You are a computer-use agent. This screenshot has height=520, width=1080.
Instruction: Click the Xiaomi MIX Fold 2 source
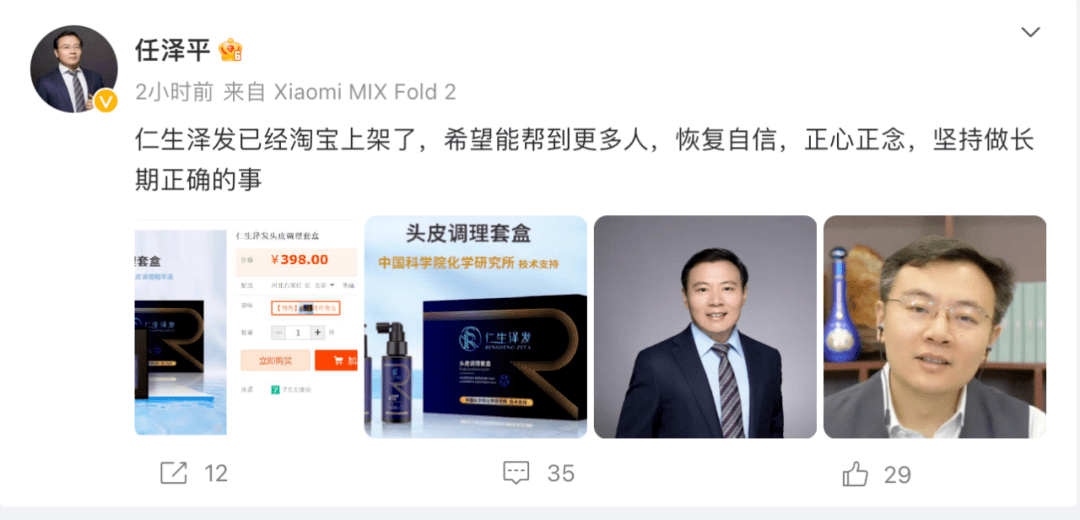[365, 92]
